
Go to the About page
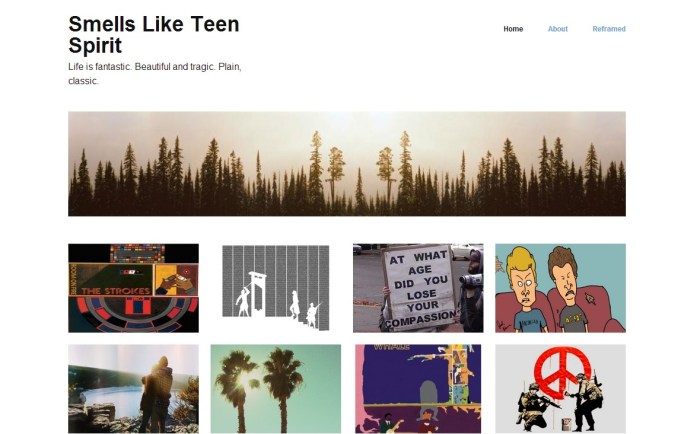pyautogui.click(x=558, y=29)
